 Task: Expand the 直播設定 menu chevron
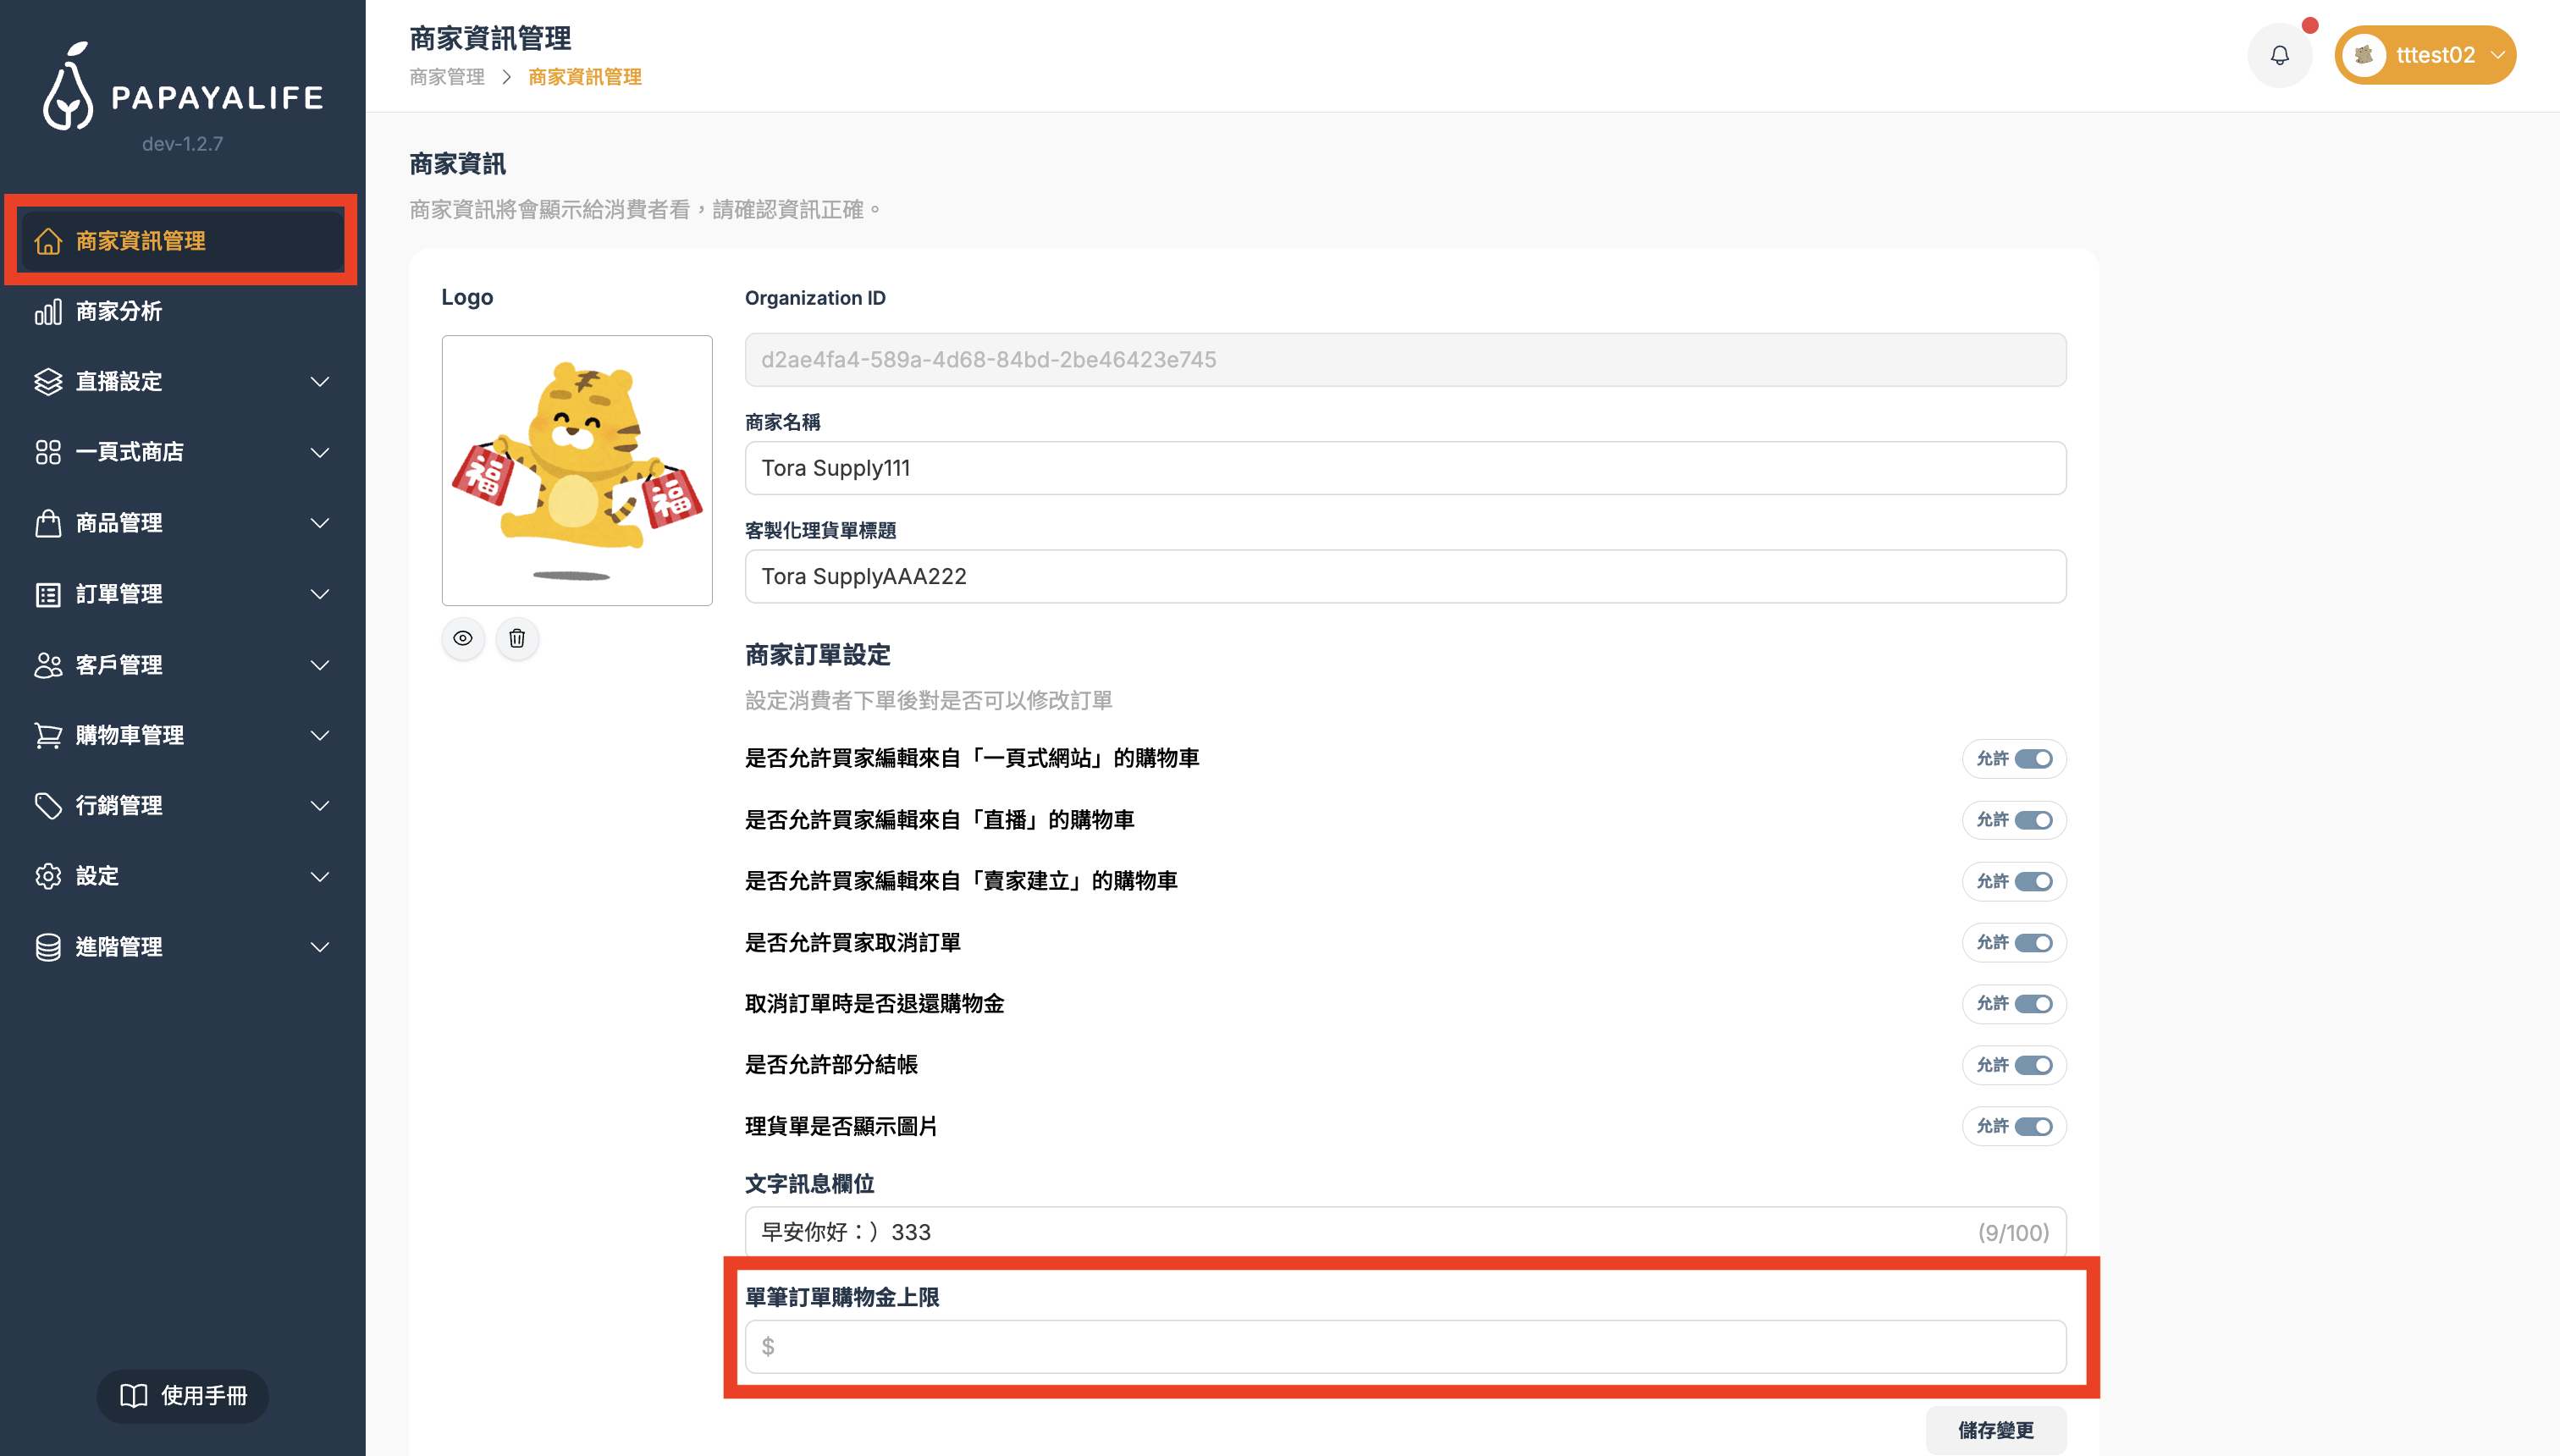pyautogui.click(x=320, y=381)
